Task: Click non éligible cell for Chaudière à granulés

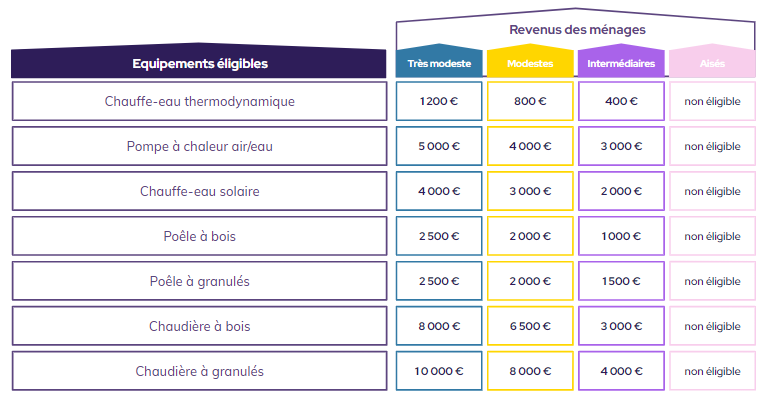Action: coord(712,371)
